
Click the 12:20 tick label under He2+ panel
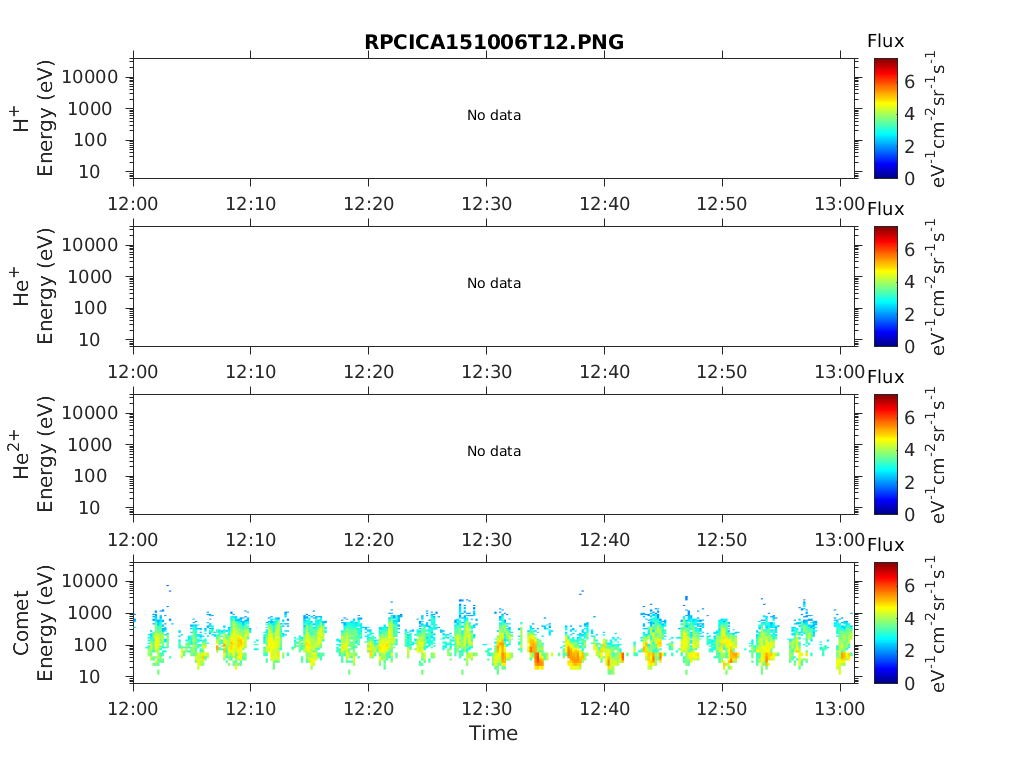(x=369, y=539)
